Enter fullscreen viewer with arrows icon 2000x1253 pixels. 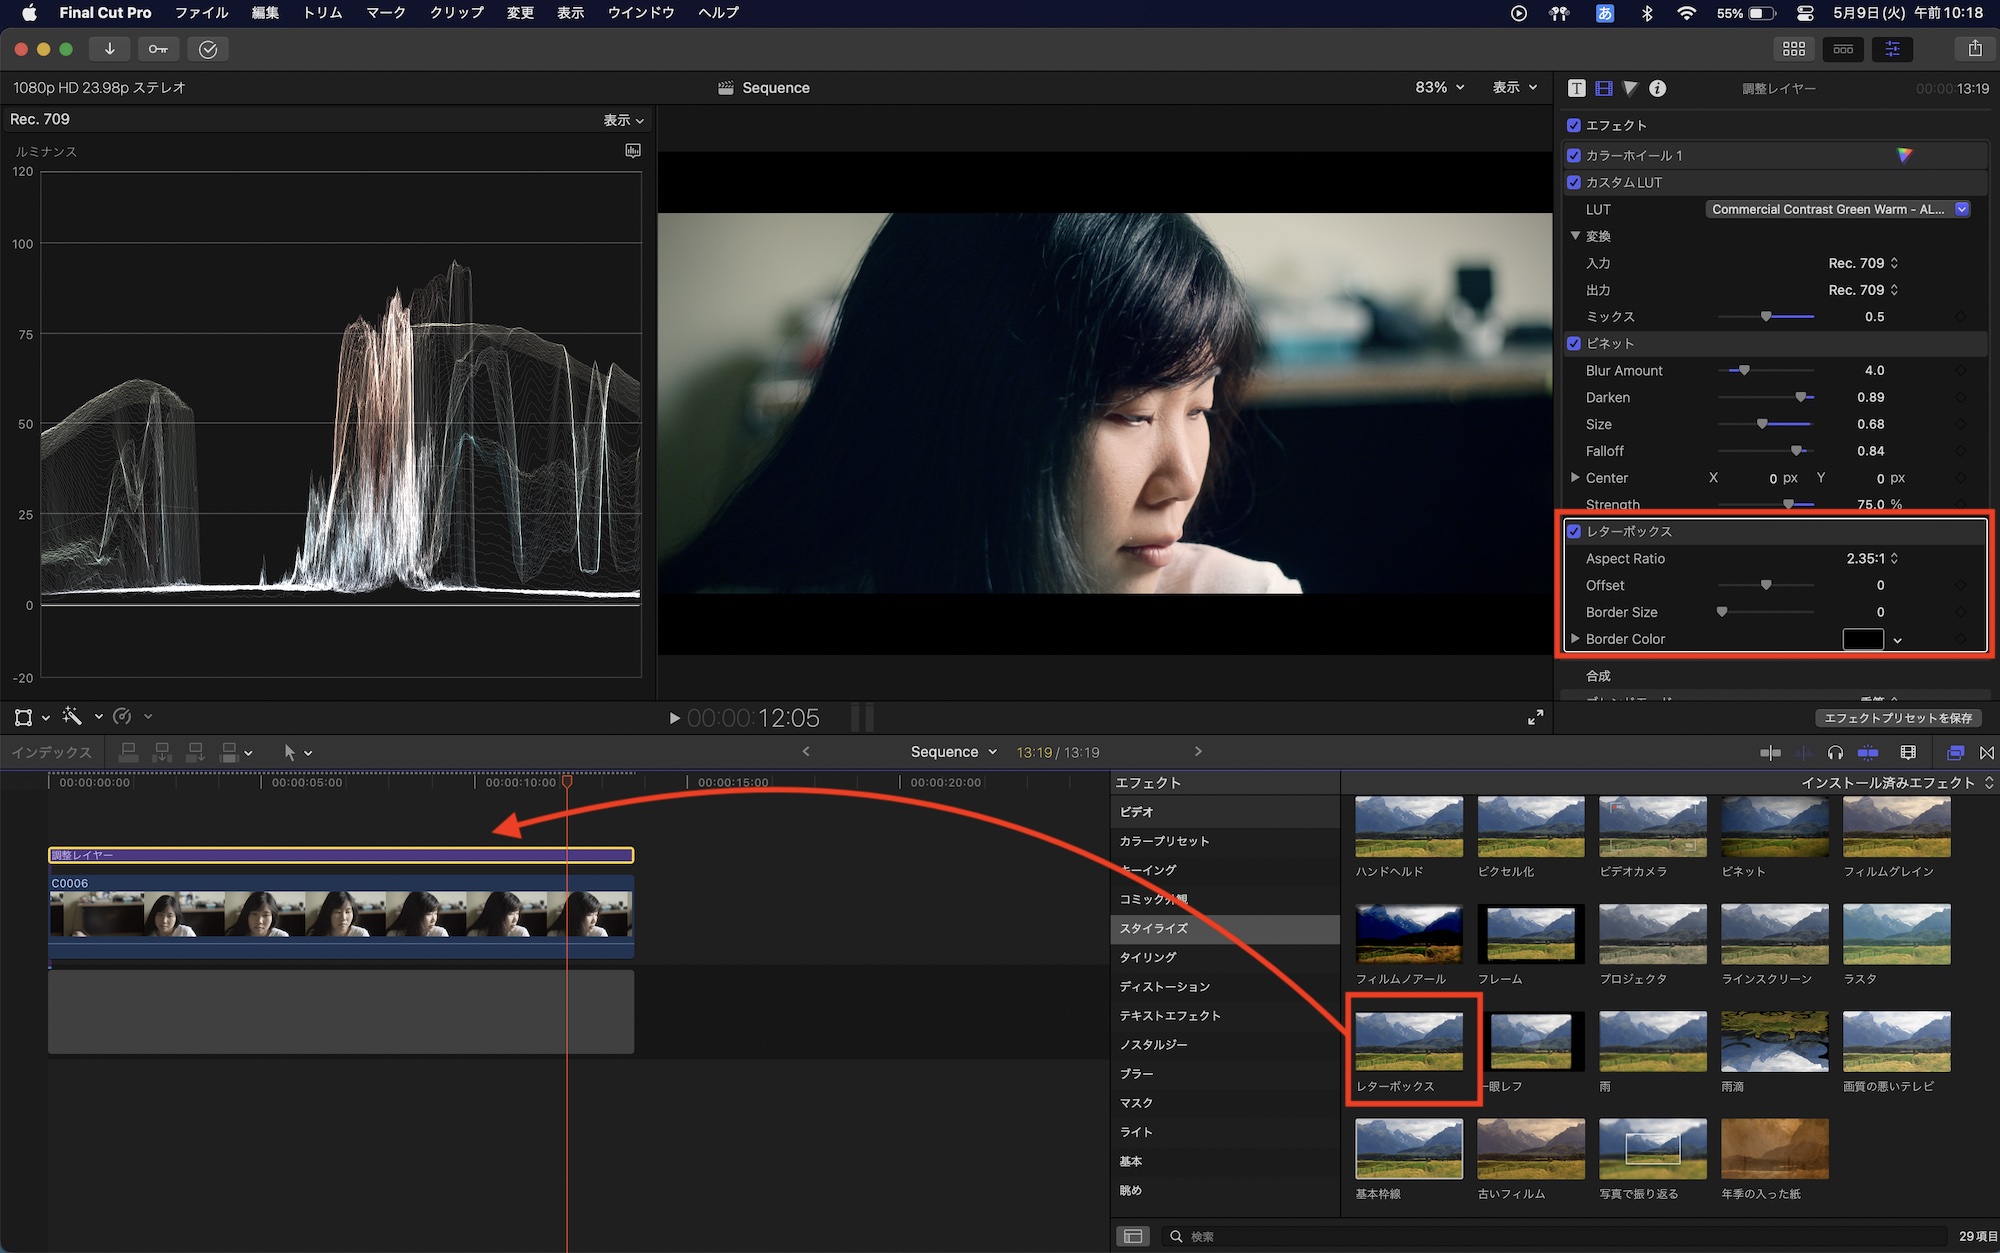click(x=1535, y=717)
